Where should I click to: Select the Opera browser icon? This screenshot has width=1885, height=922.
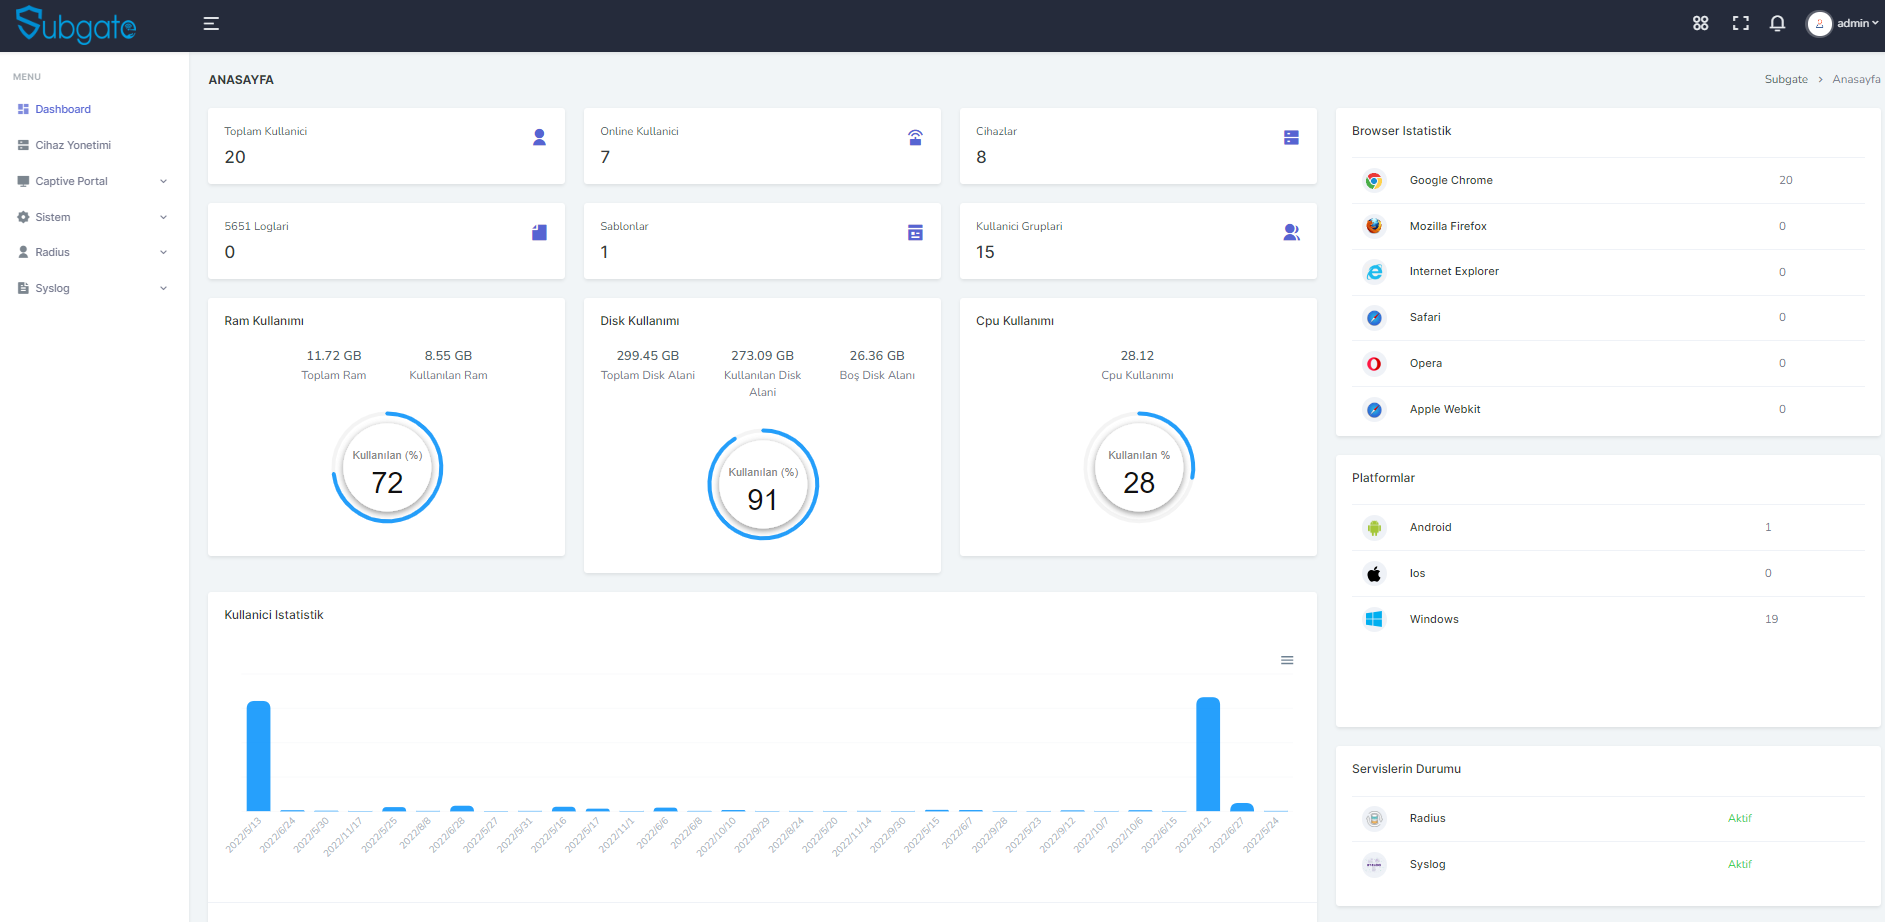point(1374,363)
